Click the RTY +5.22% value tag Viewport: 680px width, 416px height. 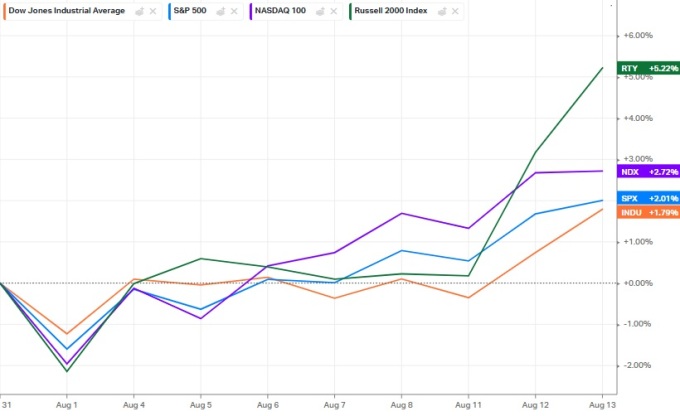pyautogui.click(x=648, y=68)
